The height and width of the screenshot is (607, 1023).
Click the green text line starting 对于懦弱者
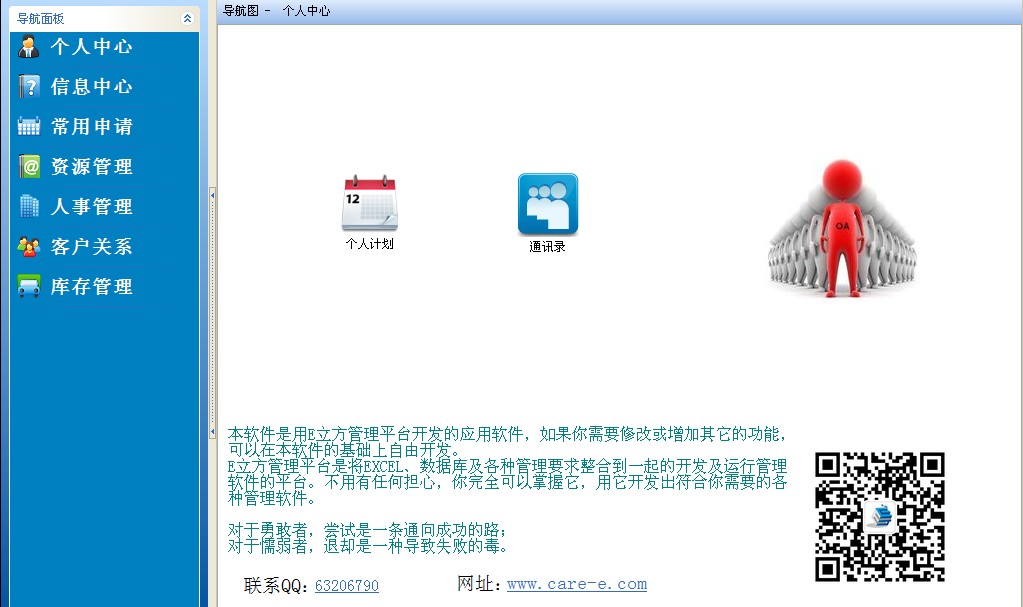(367, 546)
